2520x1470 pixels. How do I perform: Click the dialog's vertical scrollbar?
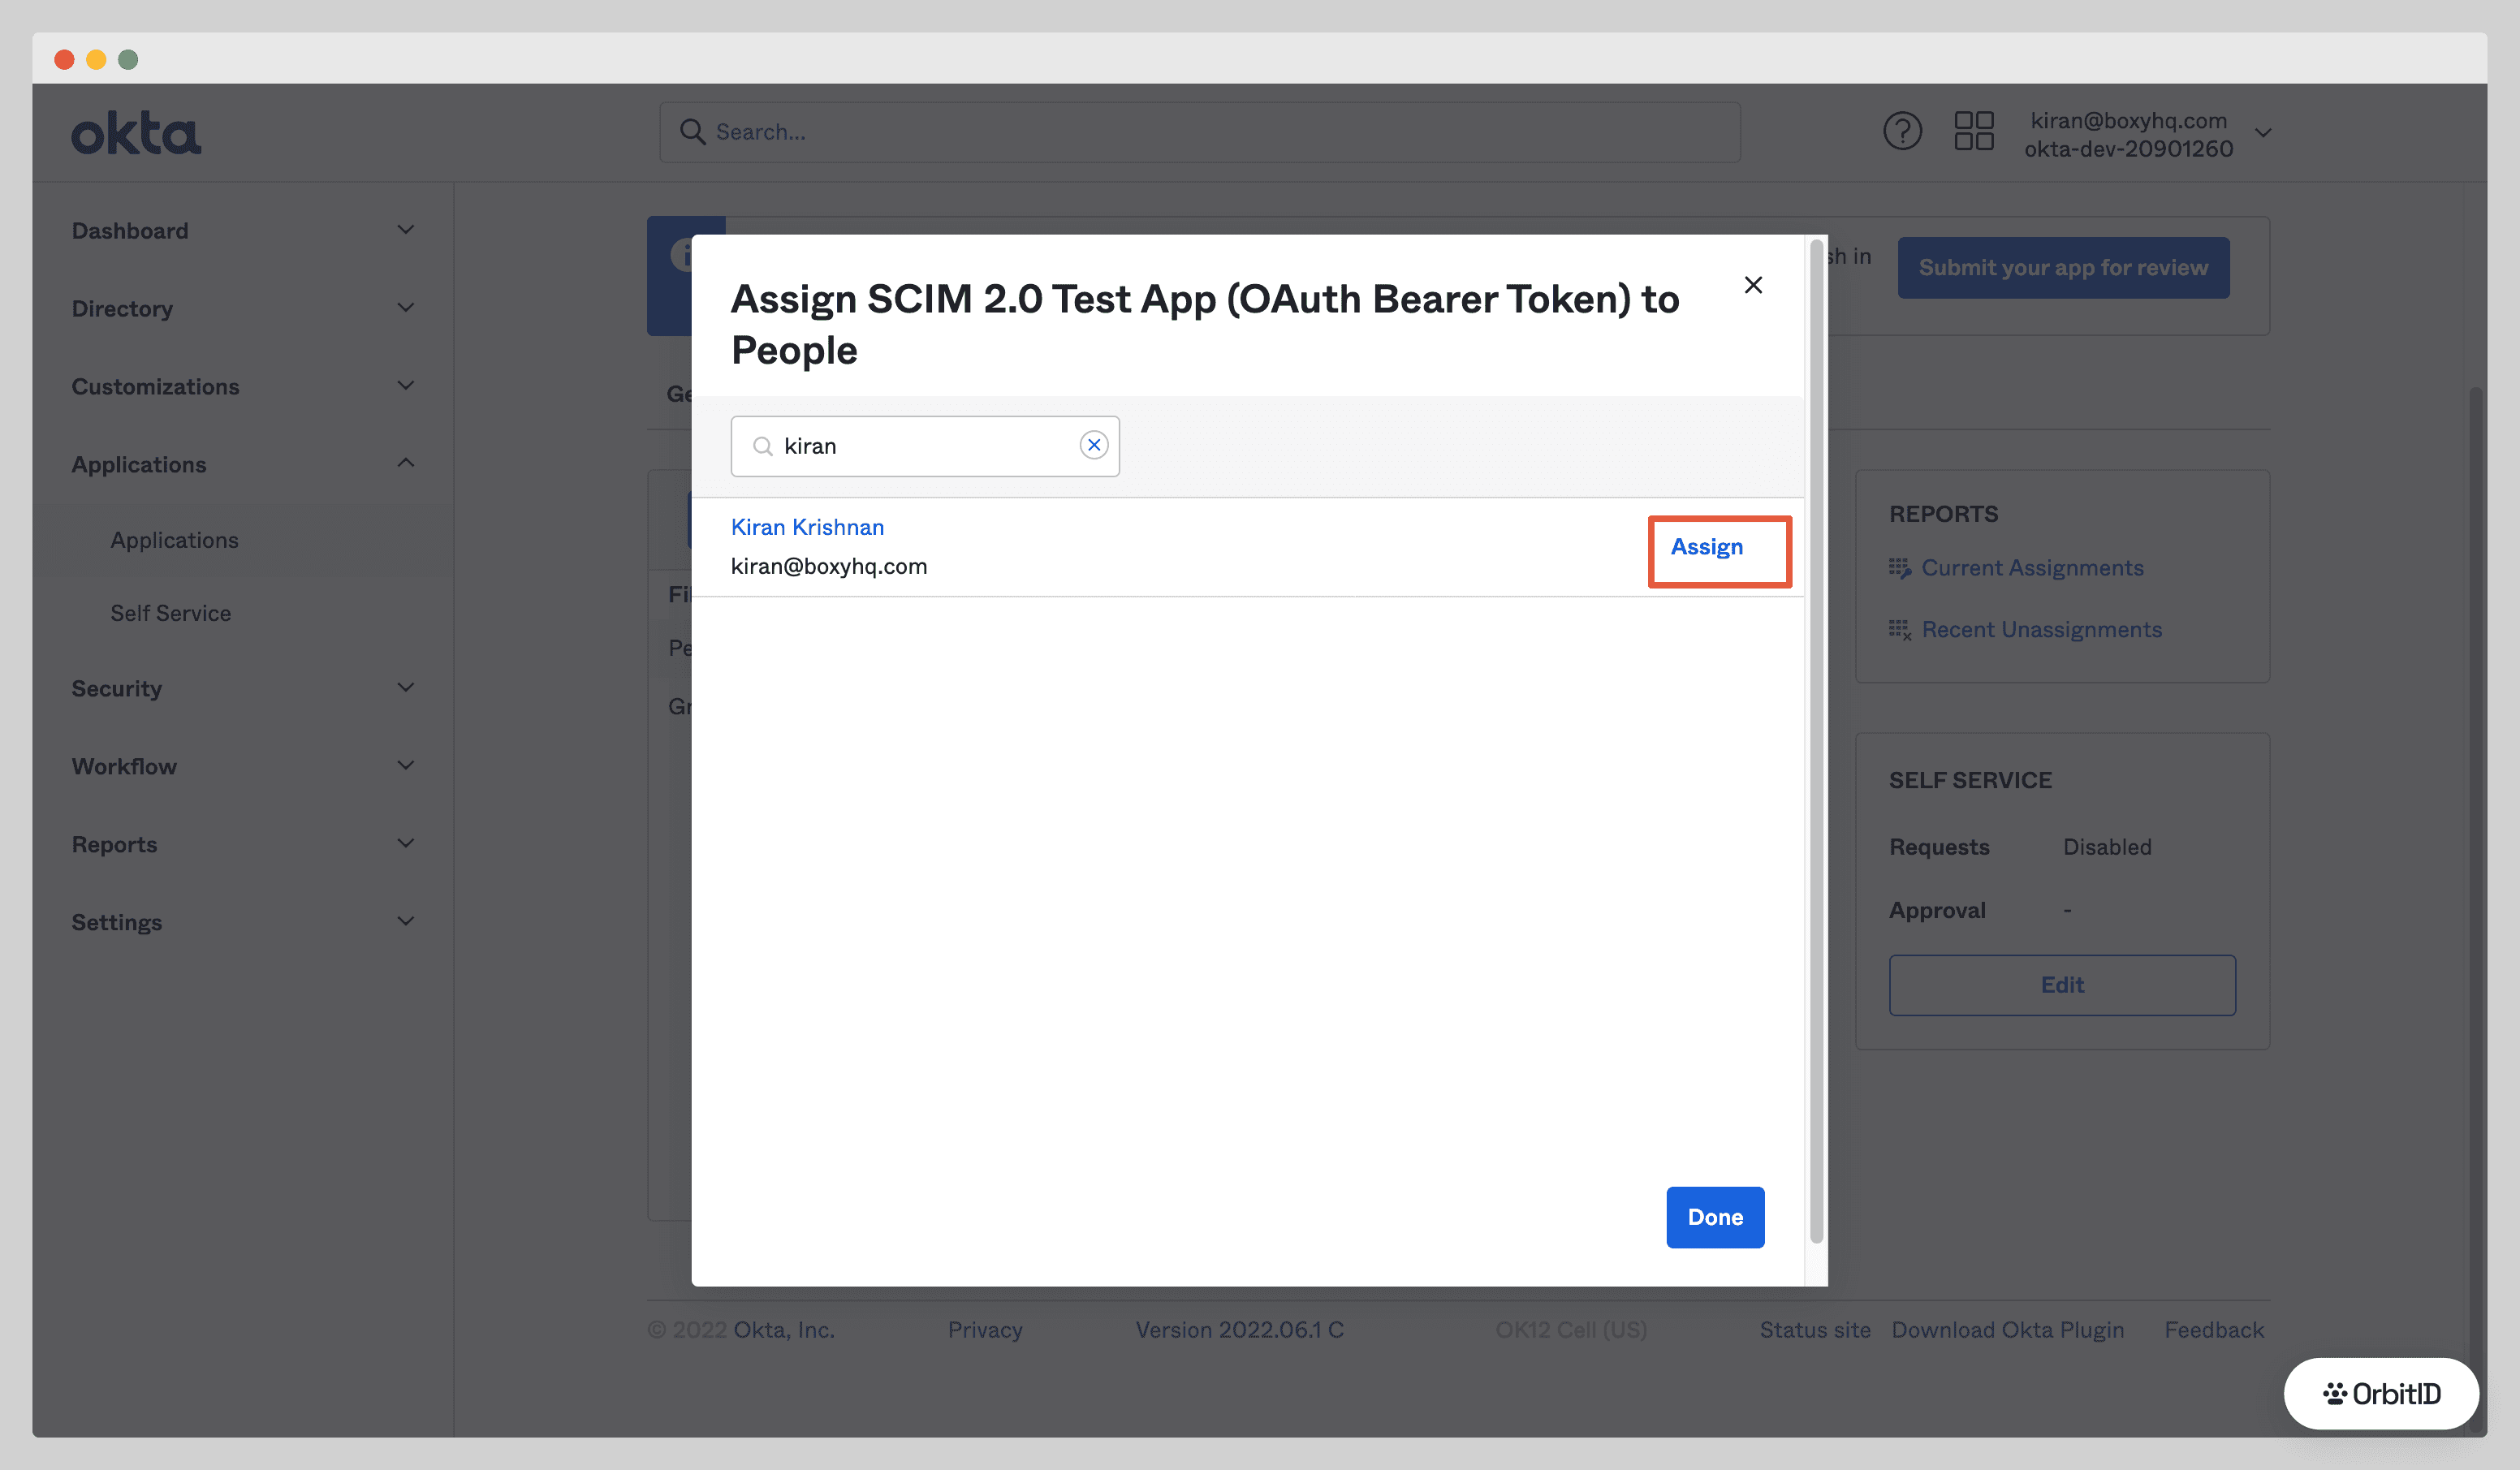click(1816, 740)
